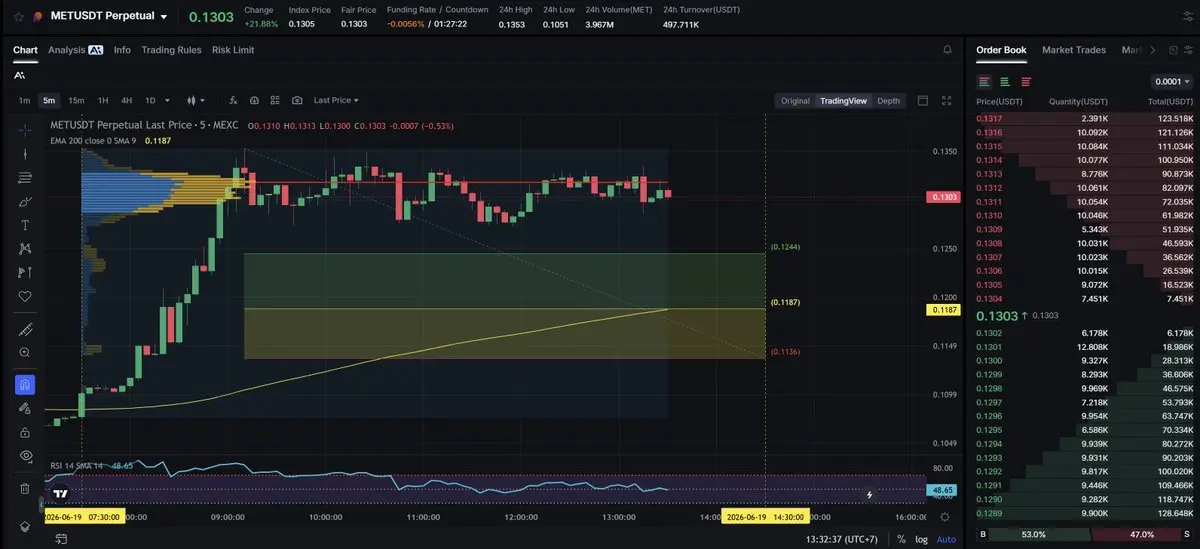This screenshot has width=1200, height=549.
Task: Switch chart view to TradingView
Action: [843, 100]
